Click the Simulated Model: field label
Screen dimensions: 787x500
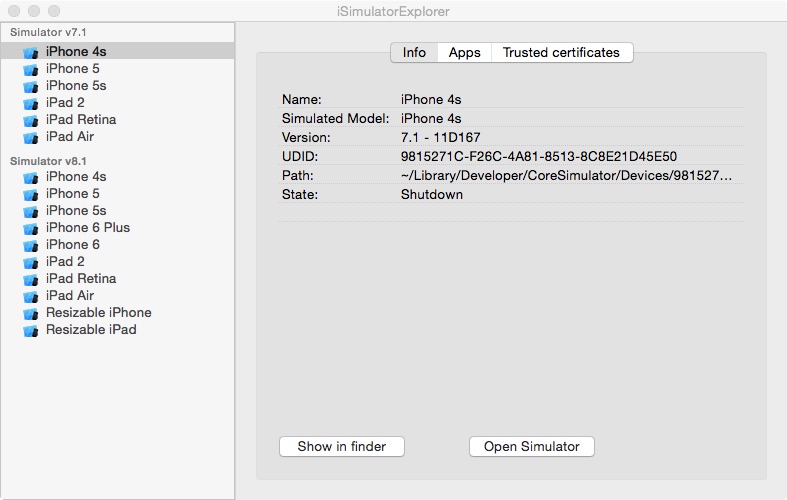335,118
